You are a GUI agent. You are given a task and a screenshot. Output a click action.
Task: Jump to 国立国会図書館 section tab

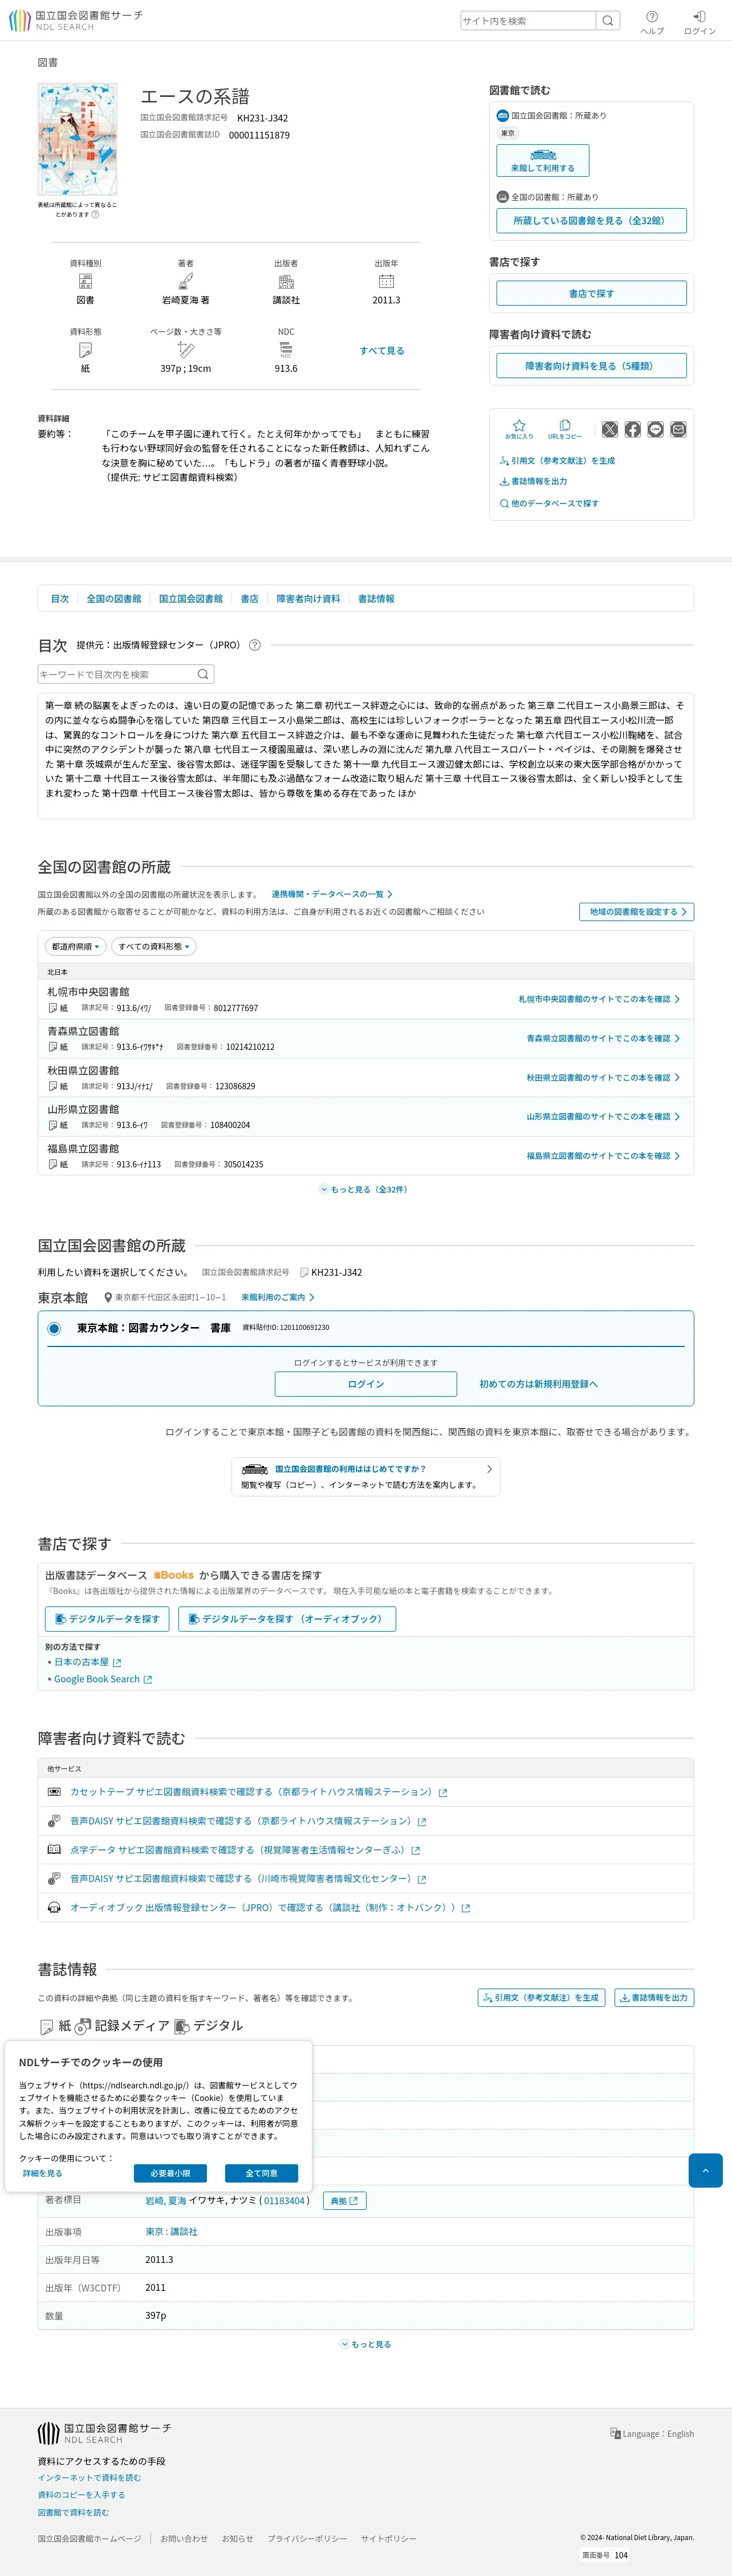pyautogui.click(x=191, y=598)
